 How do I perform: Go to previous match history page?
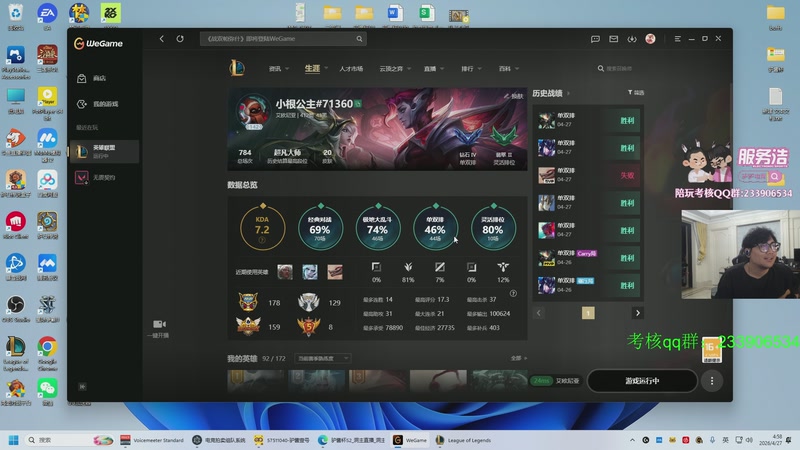(x=539, y=313)
